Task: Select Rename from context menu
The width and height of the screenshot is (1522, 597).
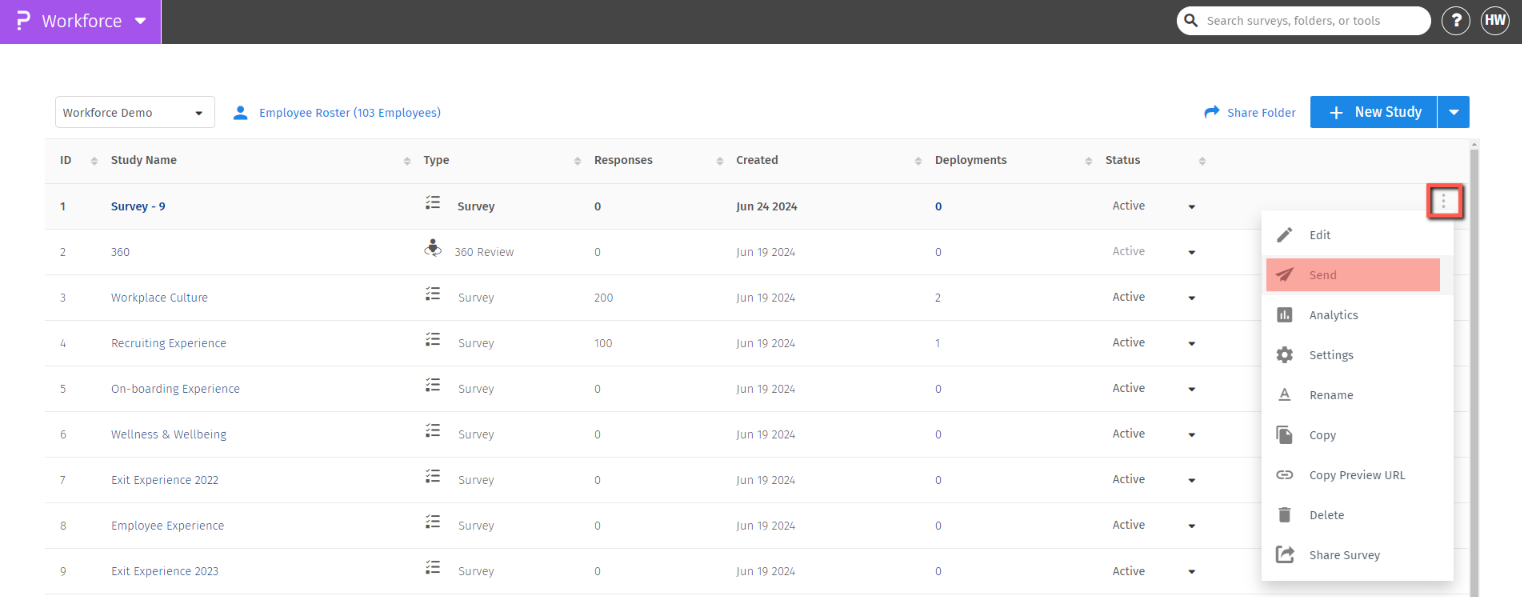Action: (1331, 395)
